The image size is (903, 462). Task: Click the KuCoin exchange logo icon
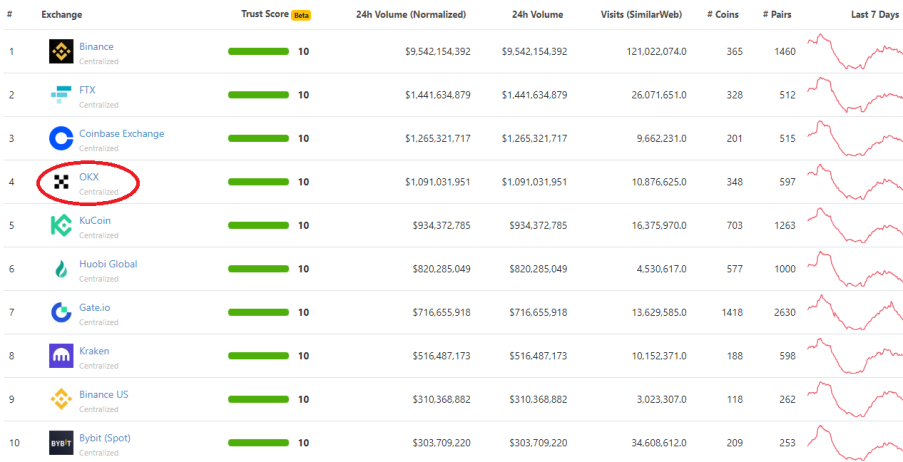[x=61, y=225]
